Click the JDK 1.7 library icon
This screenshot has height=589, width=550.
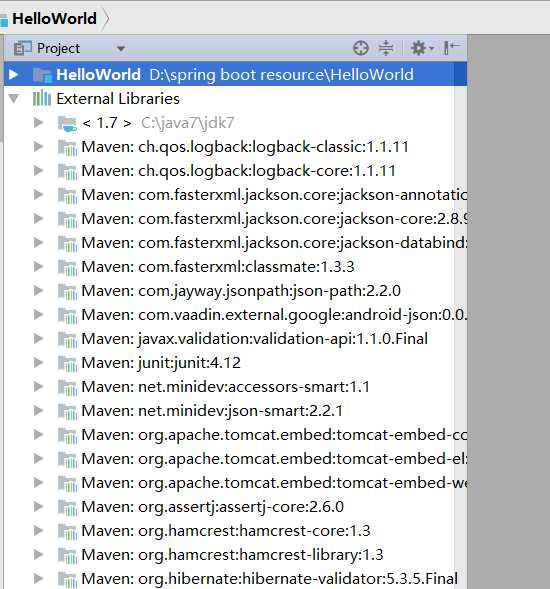(x=67, y=124)
